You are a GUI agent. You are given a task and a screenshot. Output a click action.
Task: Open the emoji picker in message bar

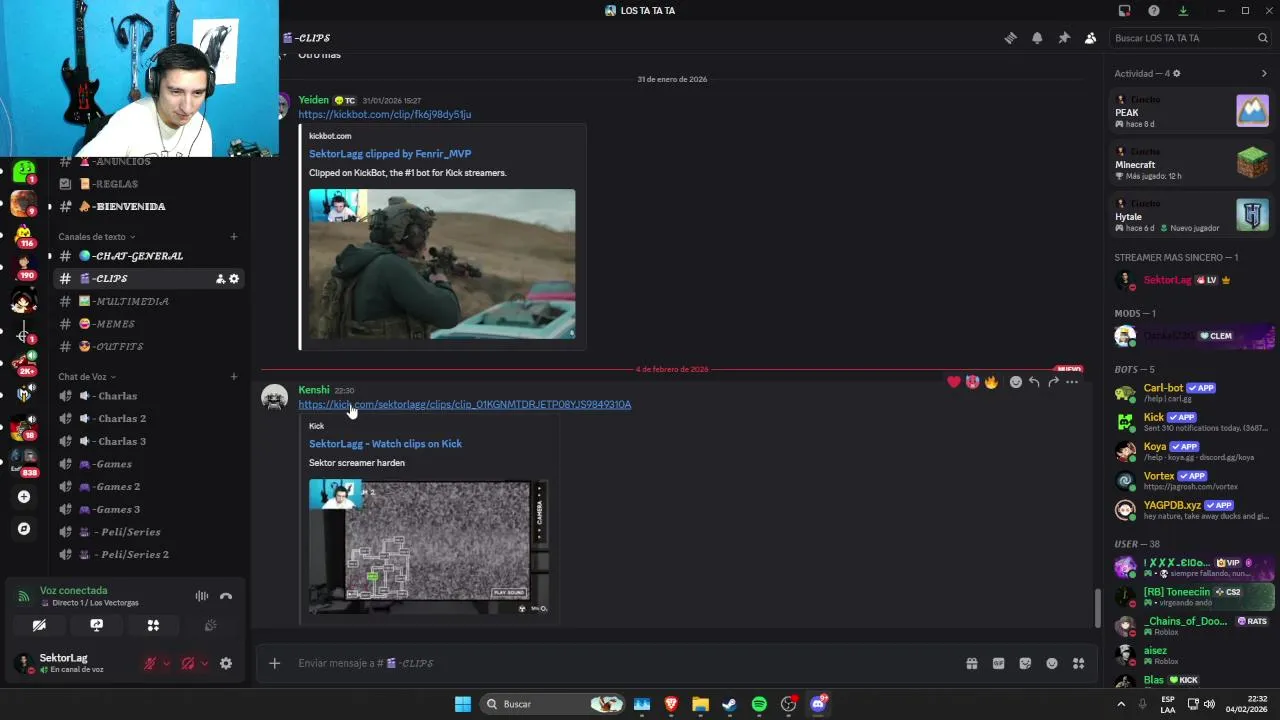pyautogui.click(x=1052, y=663)
